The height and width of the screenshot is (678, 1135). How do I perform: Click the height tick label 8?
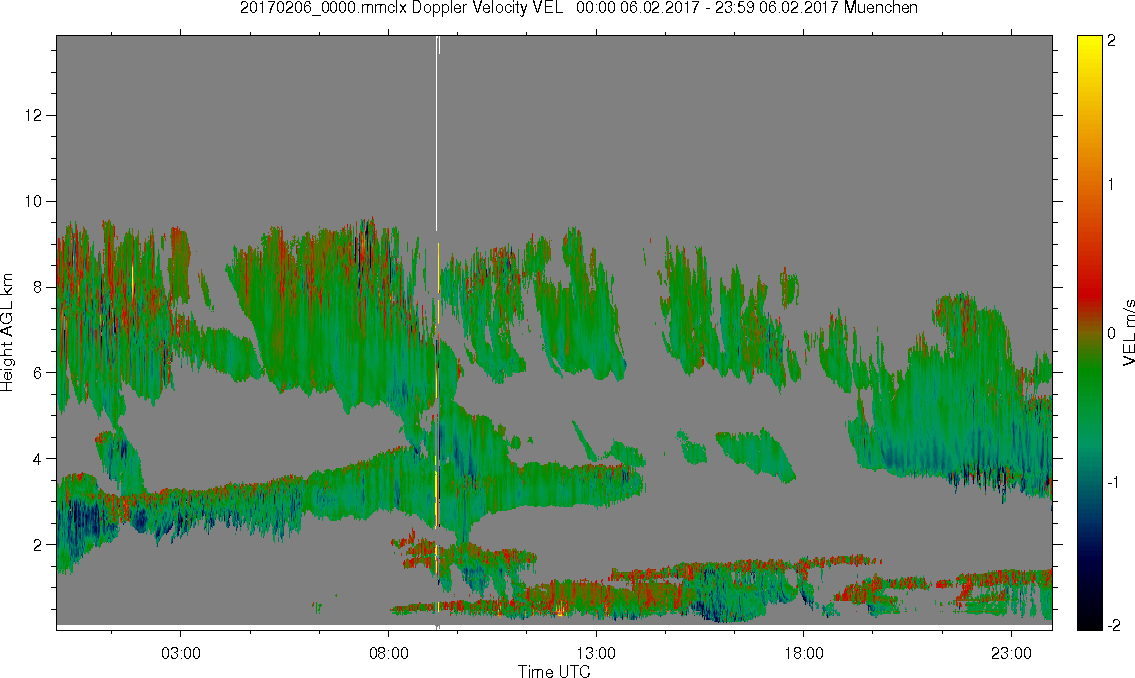coord(38,287)
